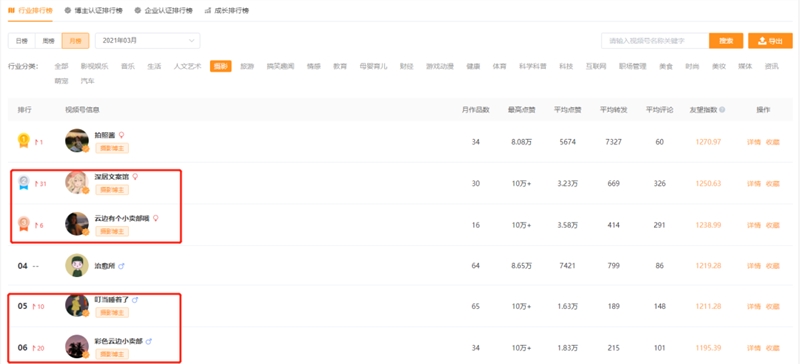Open 云边有个小卖部哦 avatar thumbnail
Viewport: 800px width, 364px height.
[77, 224]
